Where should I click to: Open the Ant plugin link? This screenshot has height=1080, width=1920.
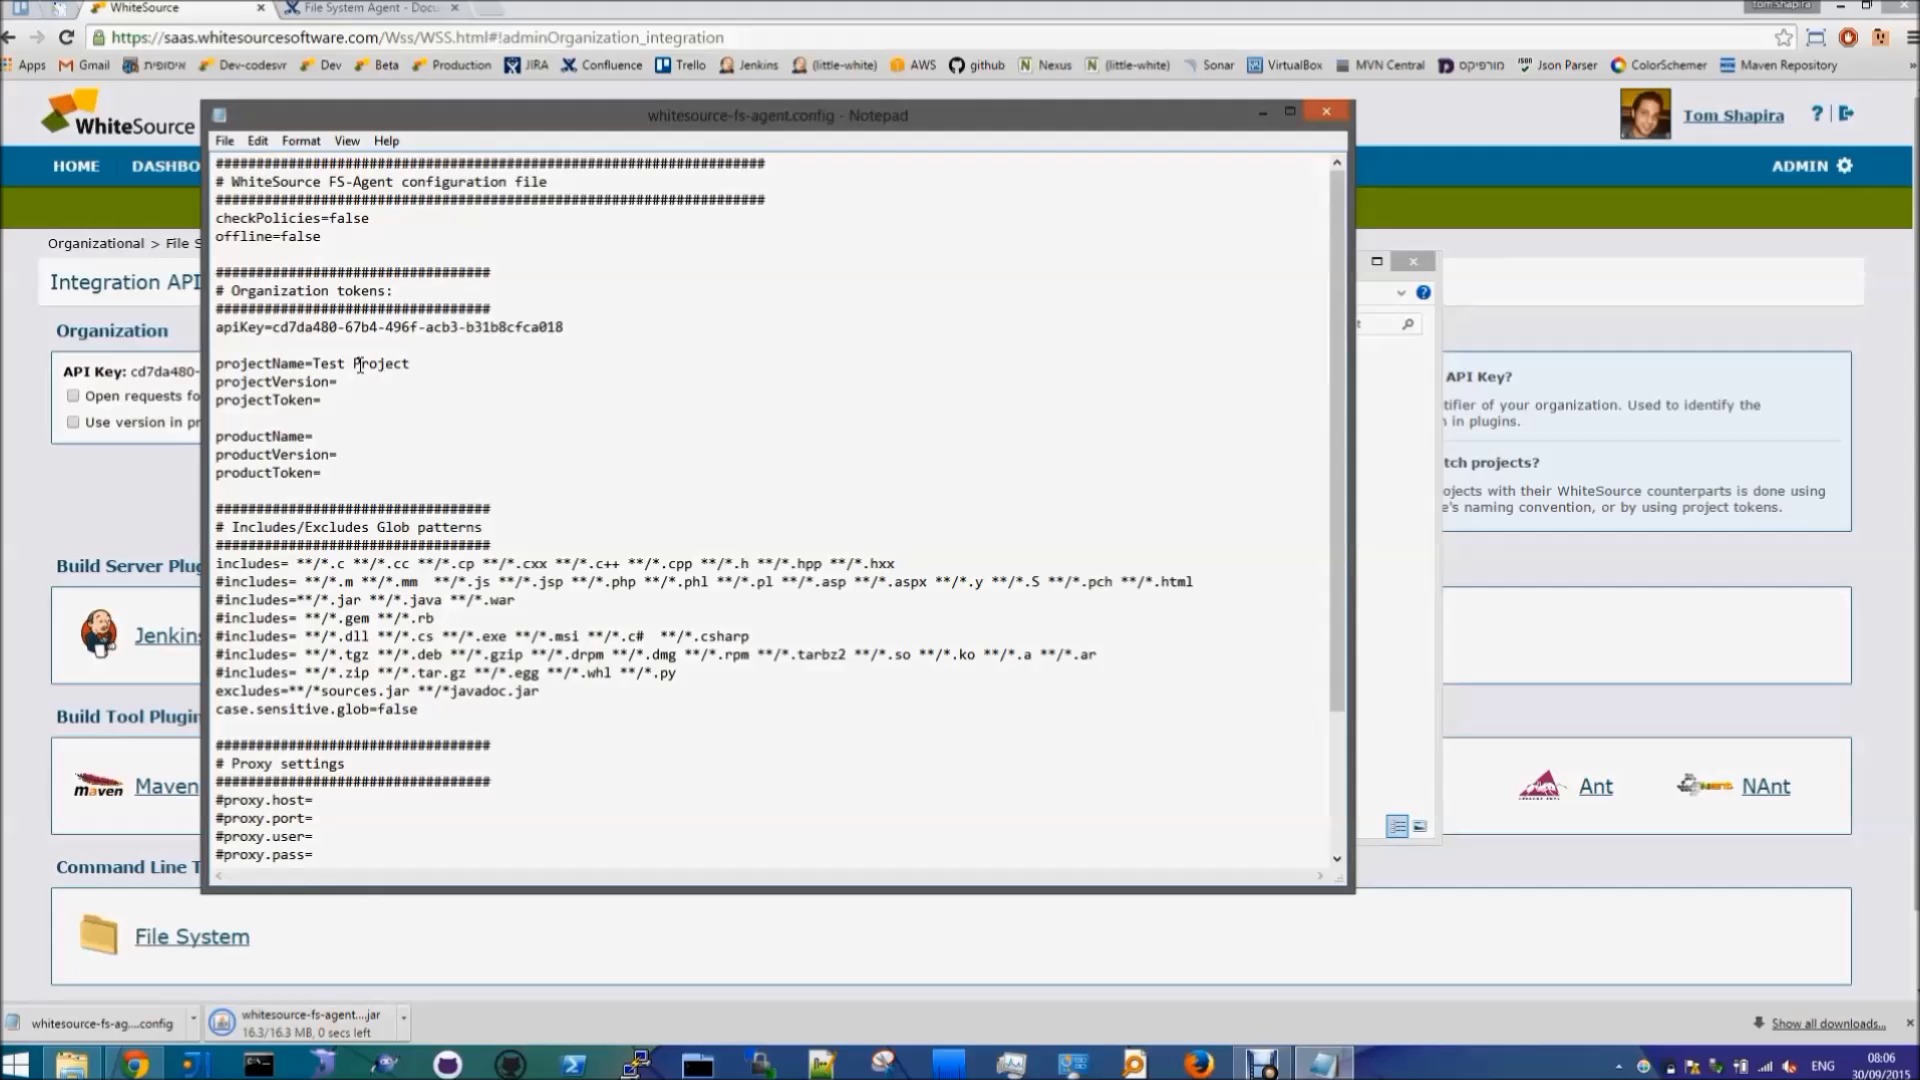click(x=1595, y=787)
